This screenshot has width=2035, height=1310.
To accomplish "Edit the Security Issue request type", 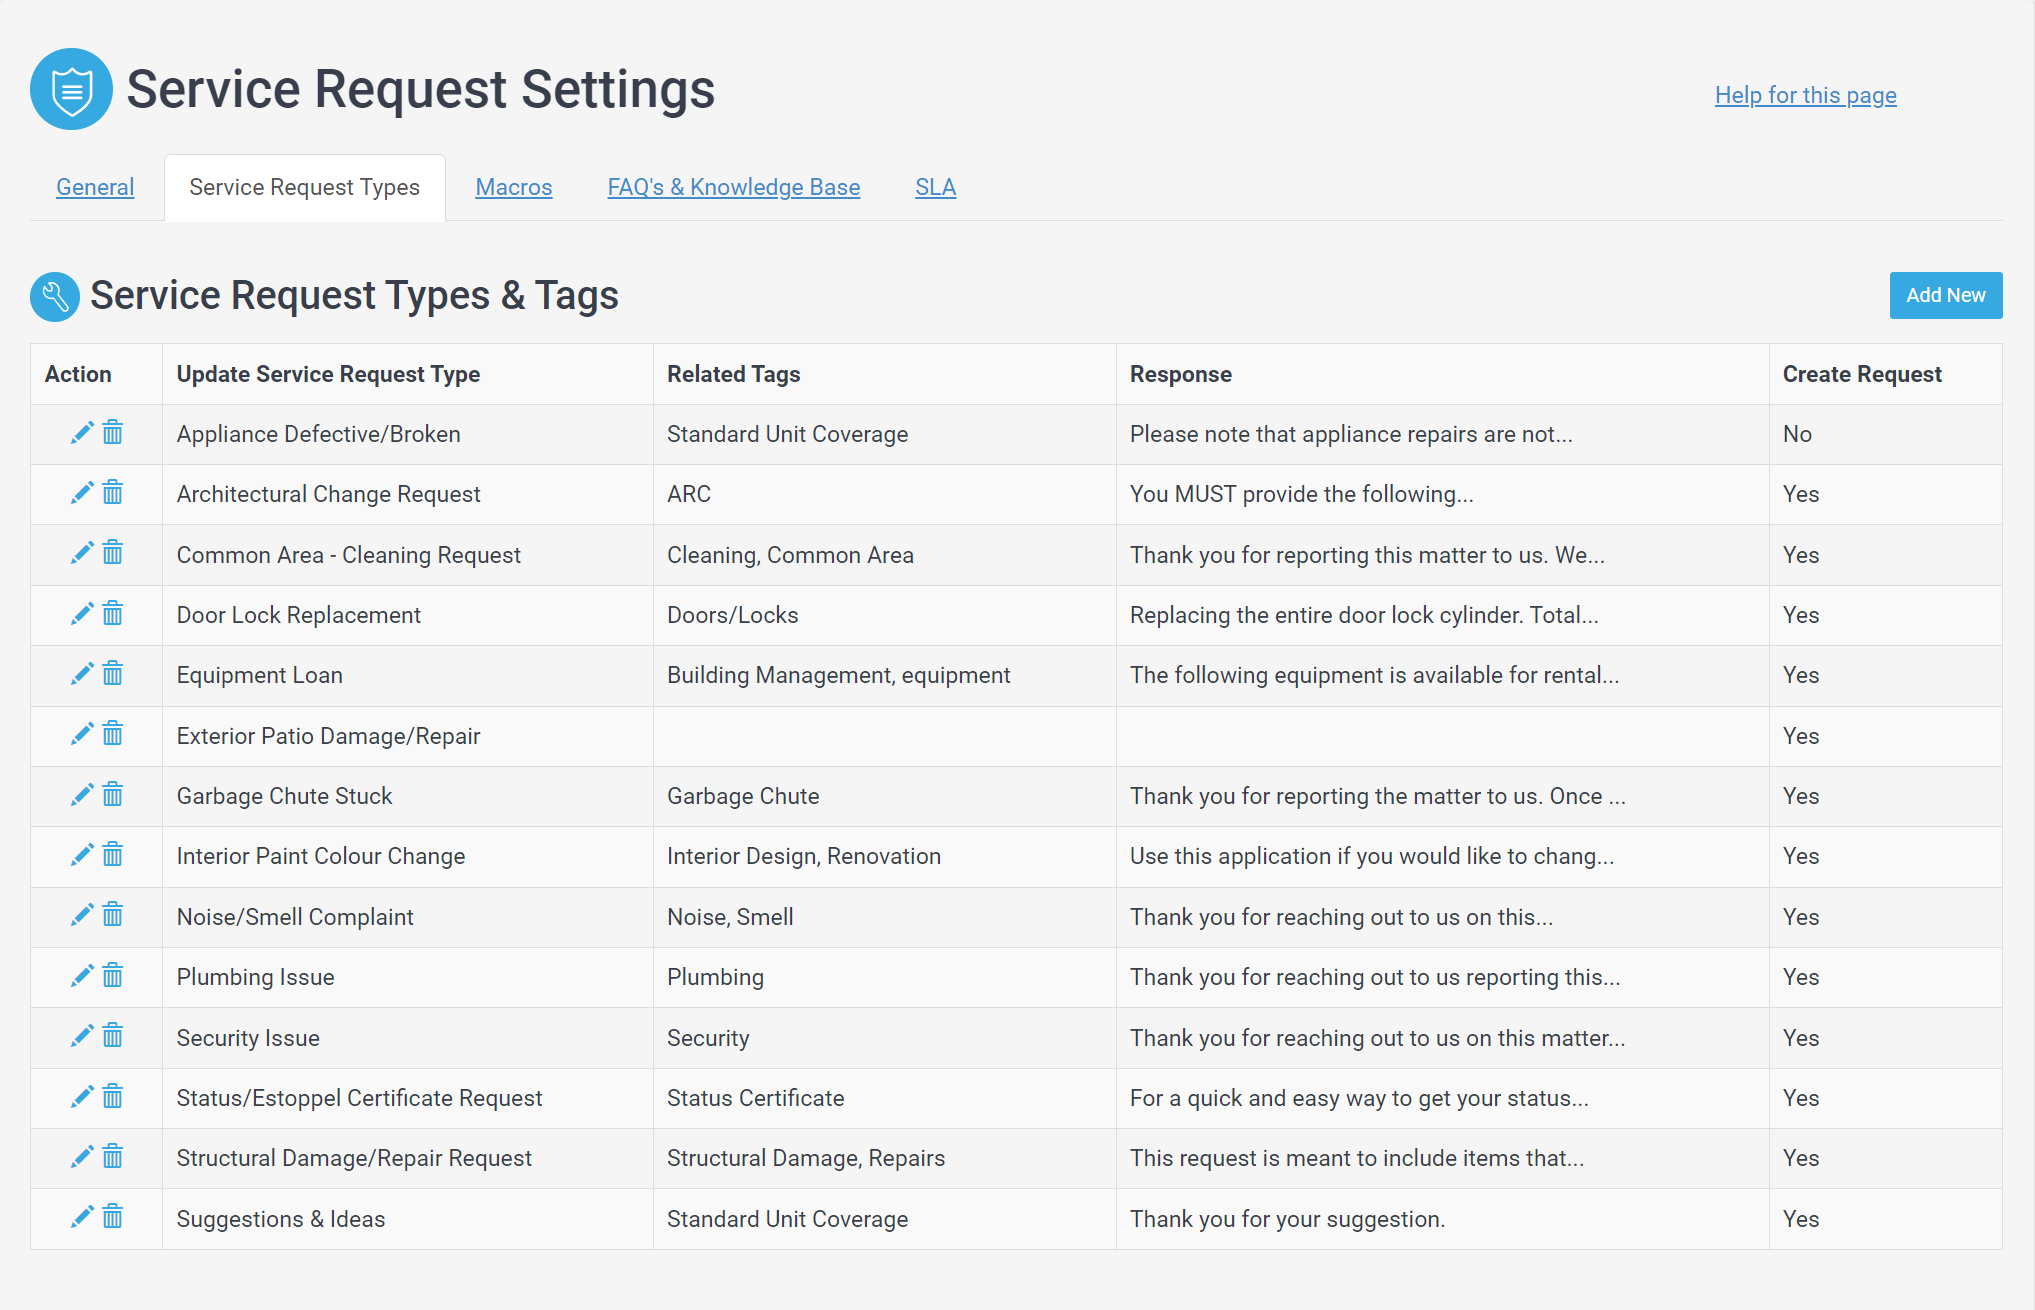I will (81, 1037).
